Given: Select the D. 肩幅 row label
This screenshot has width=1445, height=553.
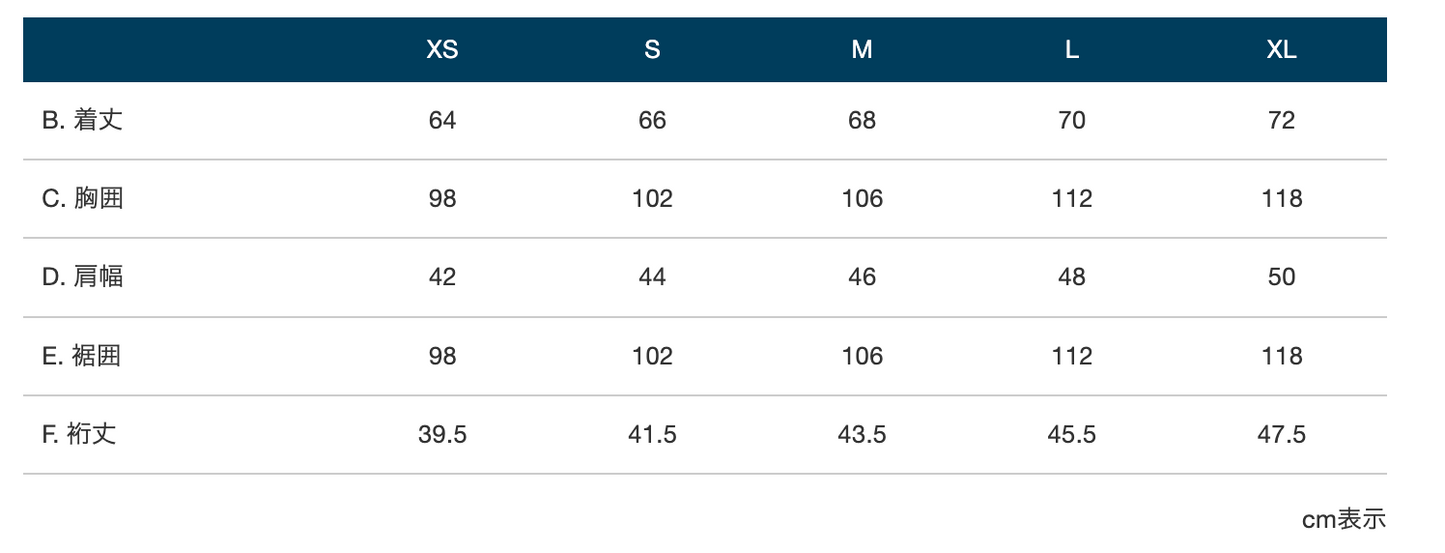Looking at the screenshot, I should pyautogui.click(x=82, y=277).
